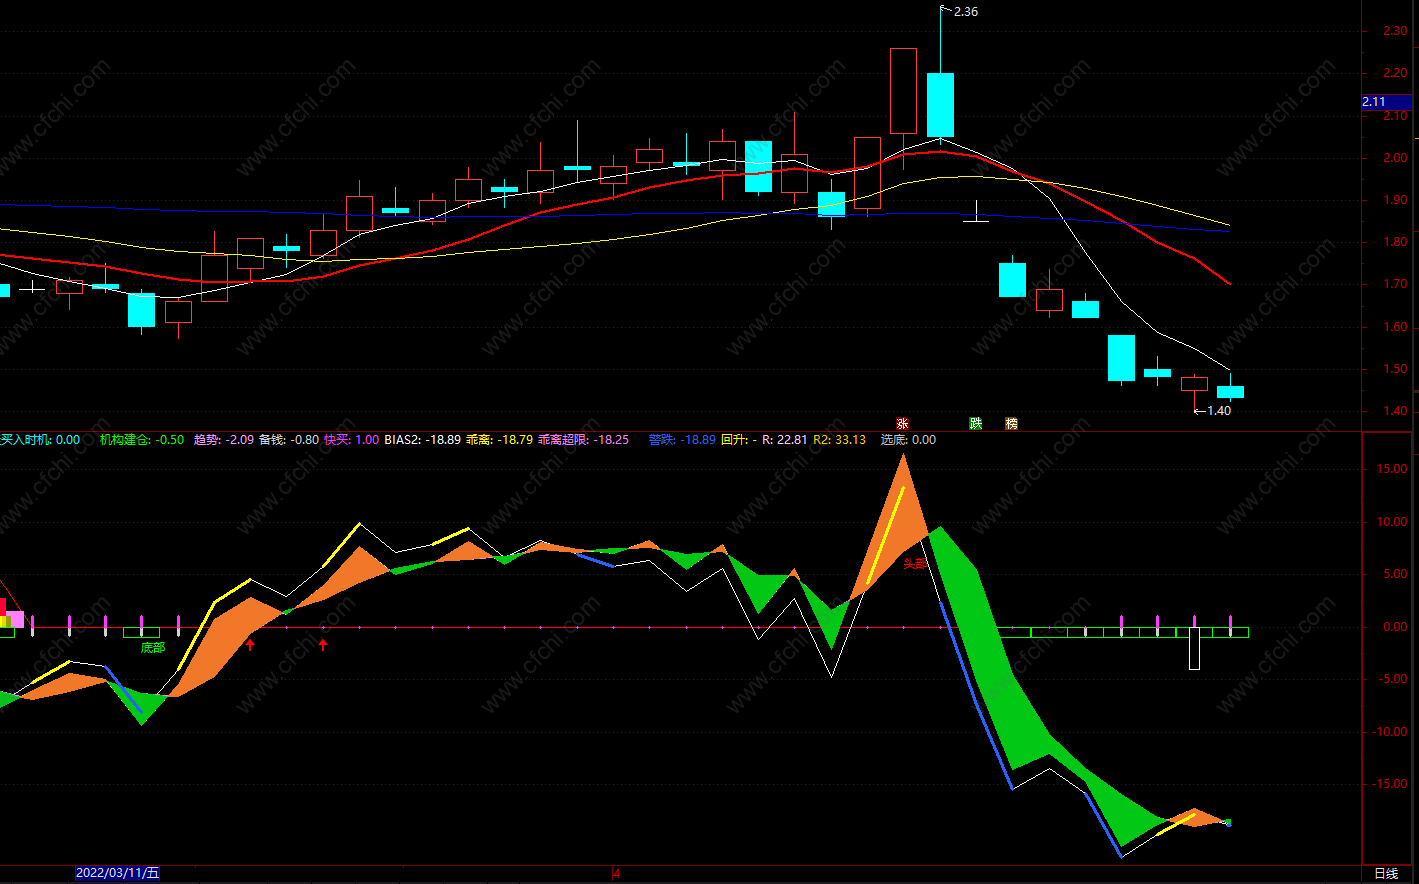Click the yellow 乖离: -18.79 value
Viewport: 1419px width, 884px height.
500,440
